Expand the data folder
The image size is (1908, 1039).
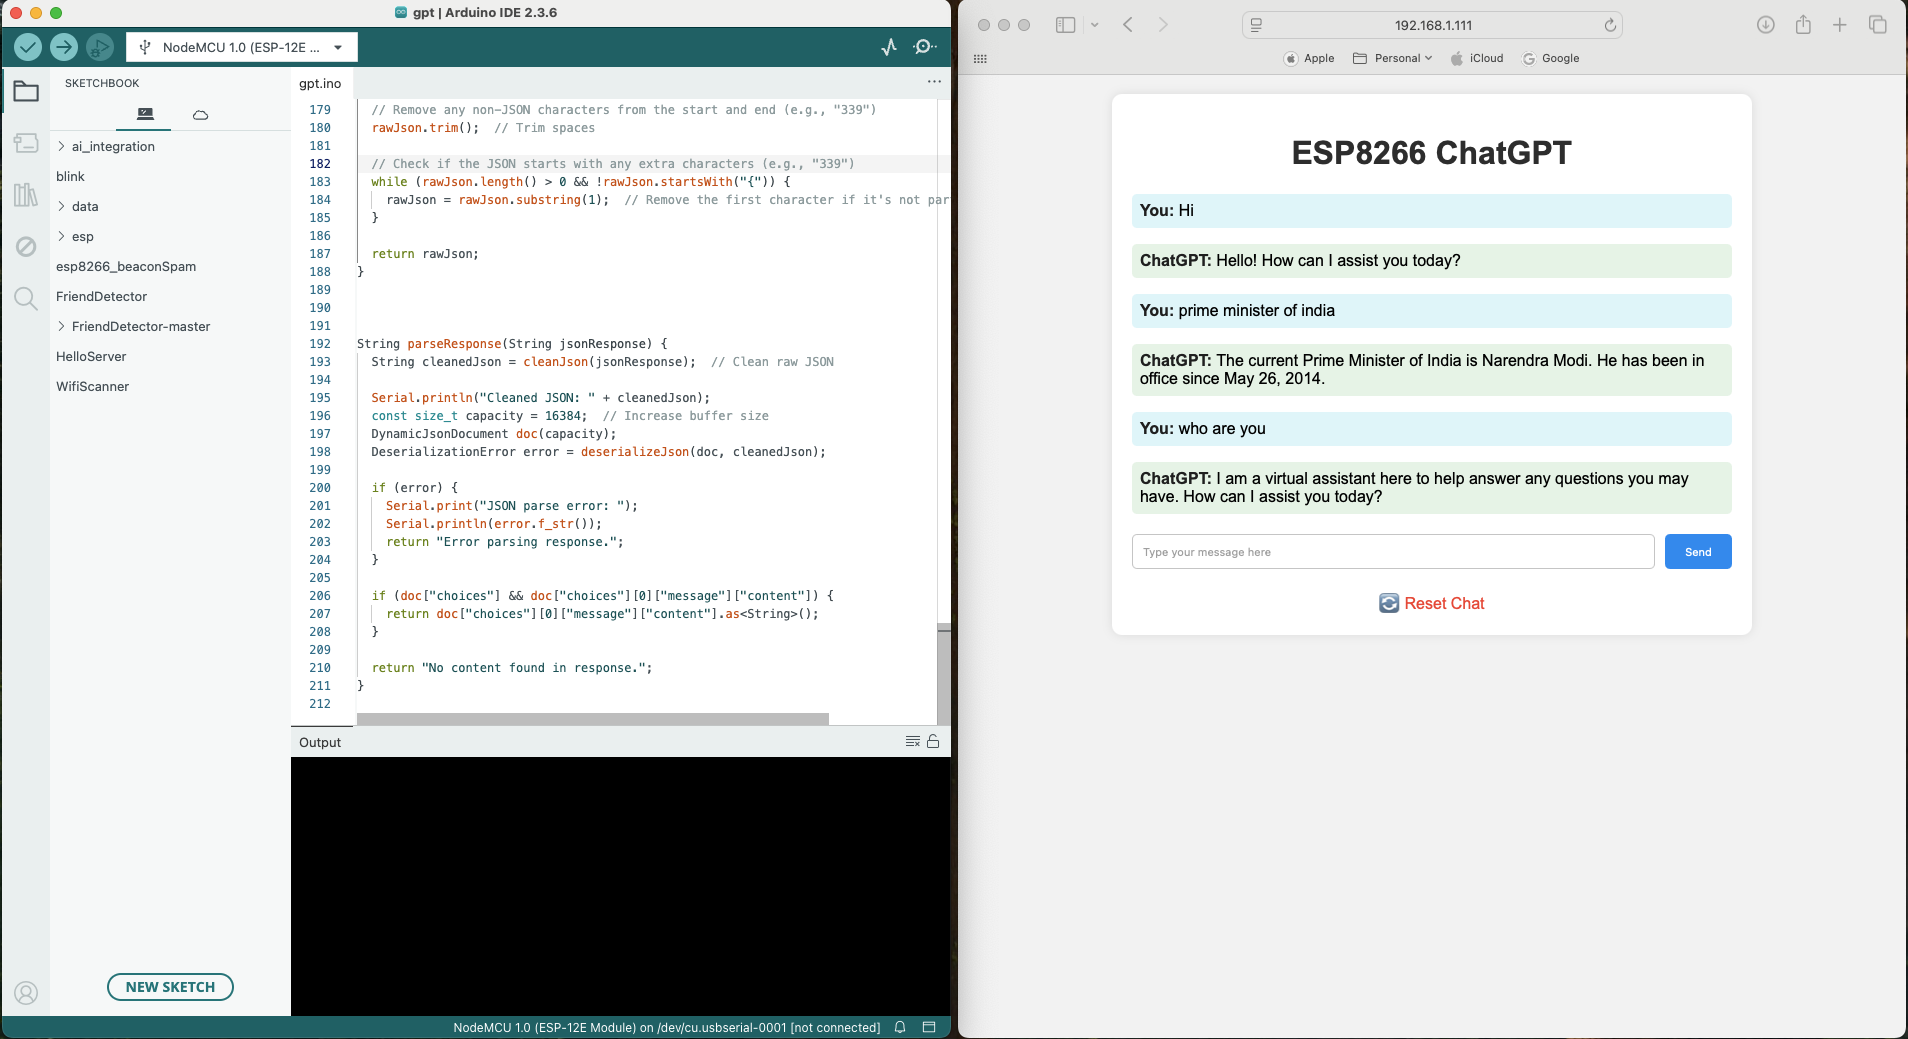click(61, 206)
